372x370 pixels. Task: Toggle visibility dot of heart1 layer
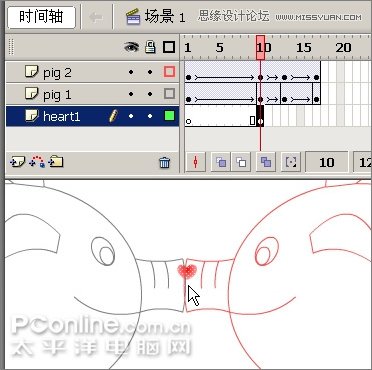coord(131,116)
